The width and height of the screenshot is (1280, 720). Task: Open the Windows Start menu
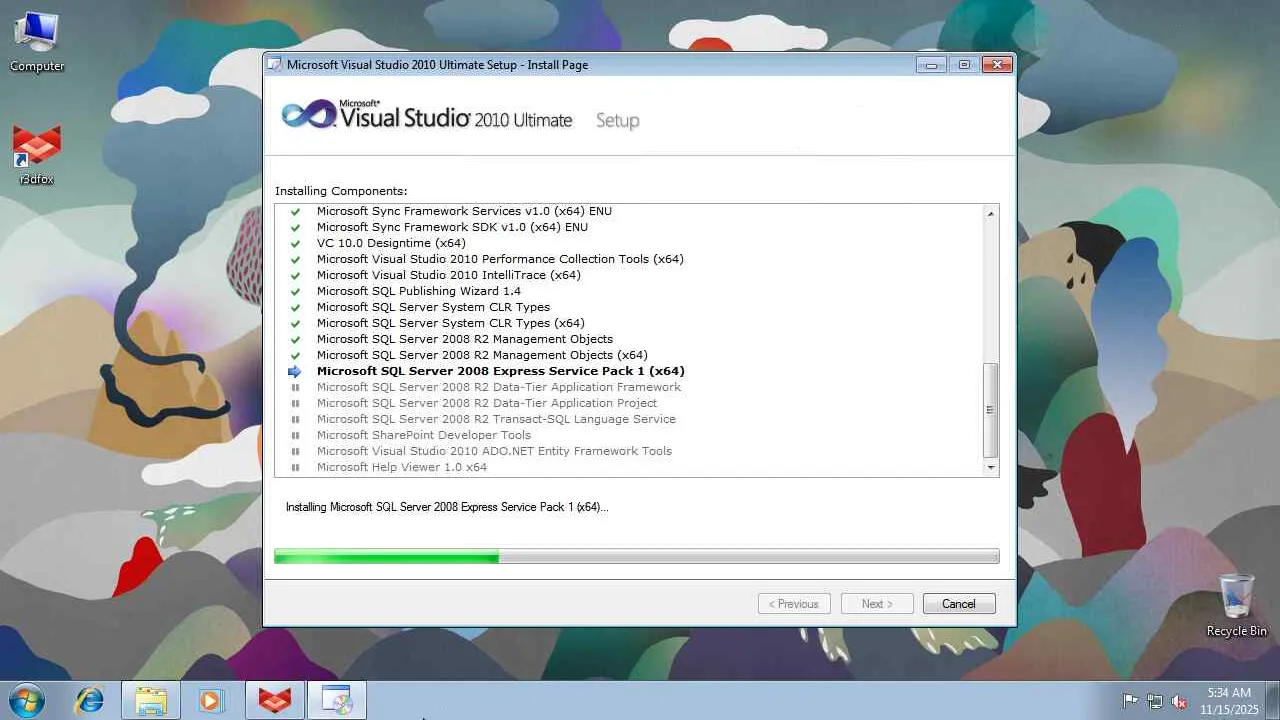click(x=26, y=700)
